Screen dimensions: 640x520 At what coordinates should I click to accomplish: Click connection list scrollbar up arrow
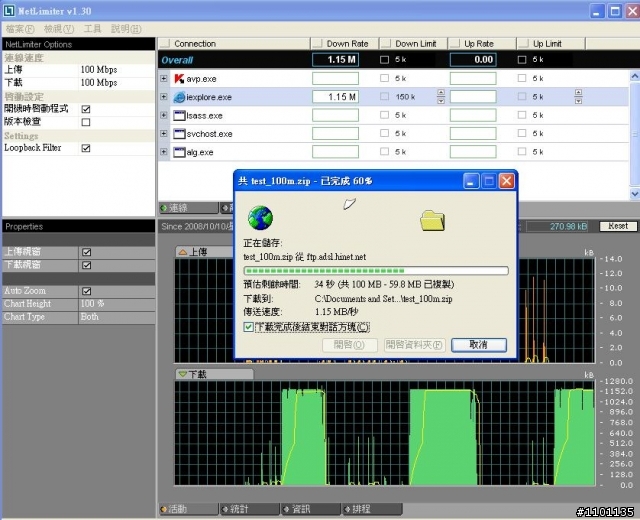[635, 76]
